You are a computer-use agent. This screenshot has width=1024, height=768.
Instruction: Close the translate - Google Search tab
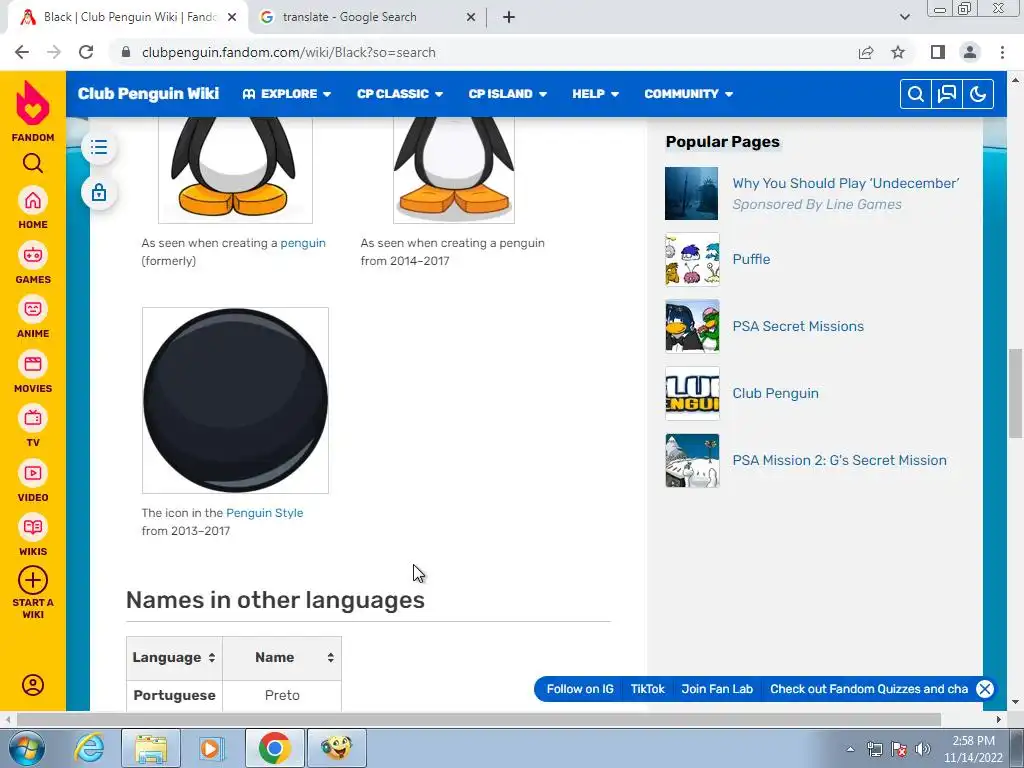471,18
